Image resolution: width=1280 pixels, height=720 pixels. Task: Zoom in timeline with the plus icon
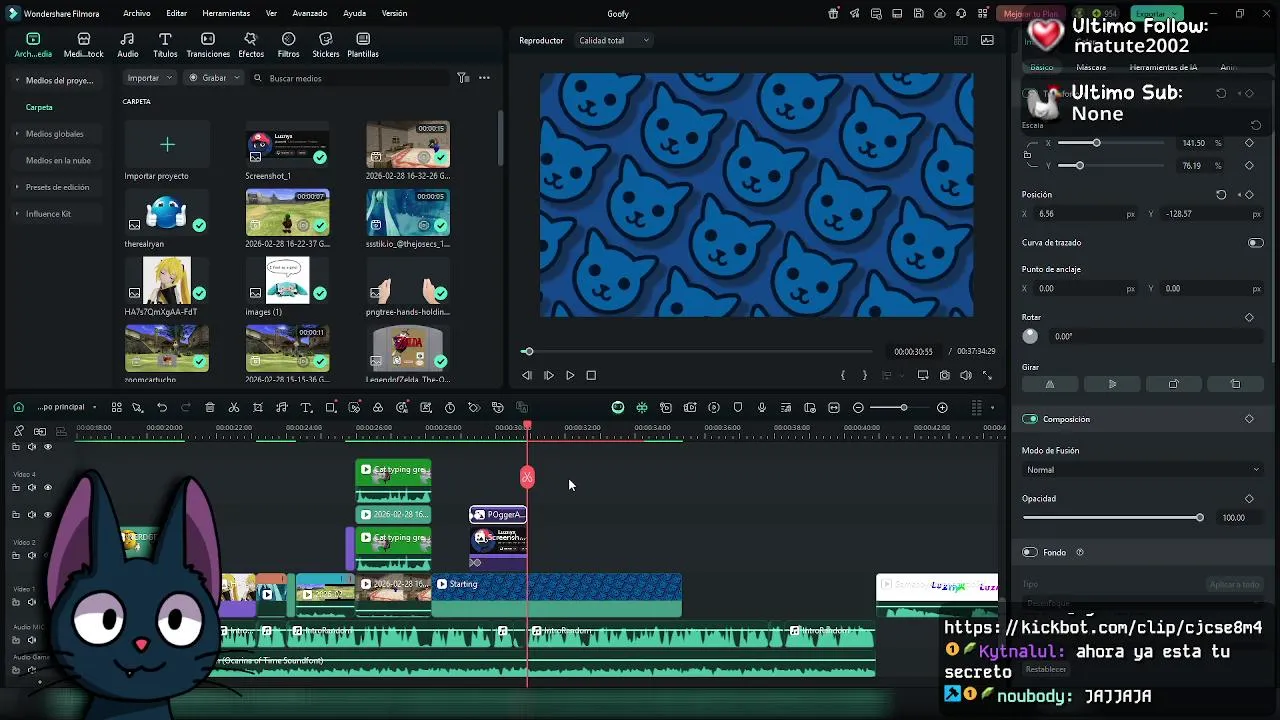tap(942, 408)
